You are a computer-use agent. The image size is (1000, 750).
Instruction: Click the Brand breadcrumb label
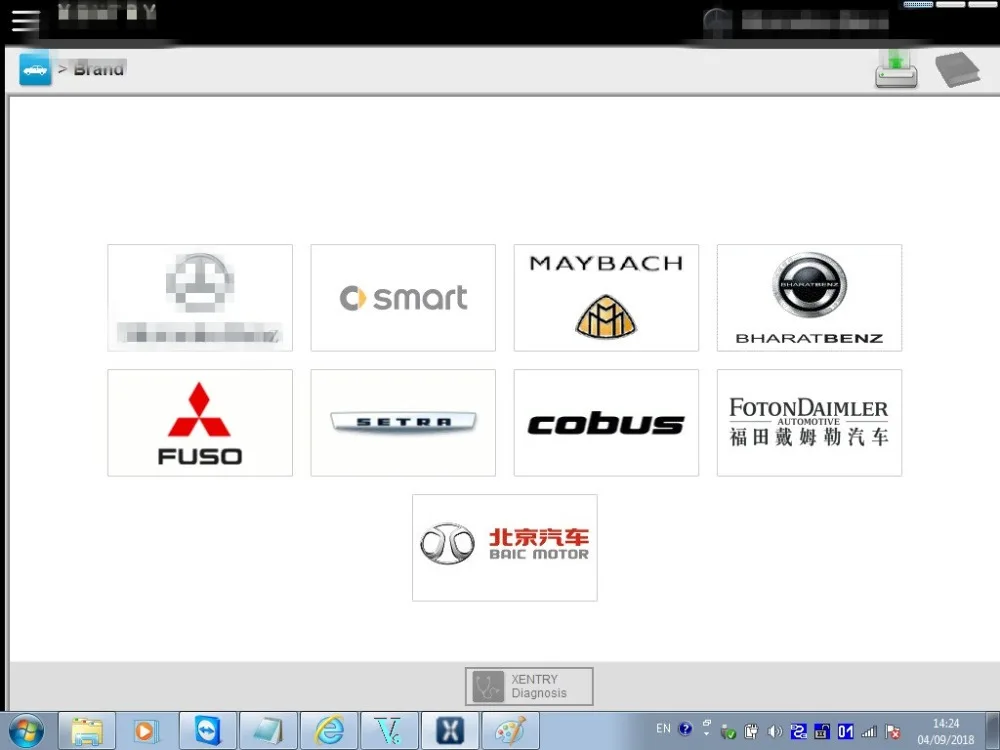(x=99, y=69)
